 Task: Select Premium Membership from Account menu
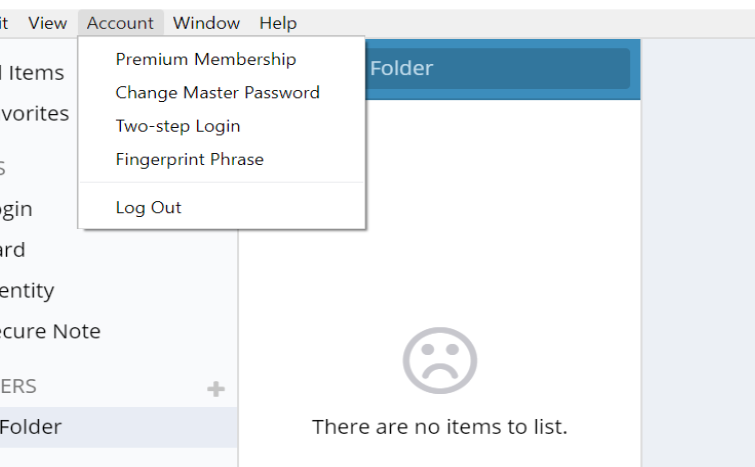pyautogui.click(x=205, y=59)
